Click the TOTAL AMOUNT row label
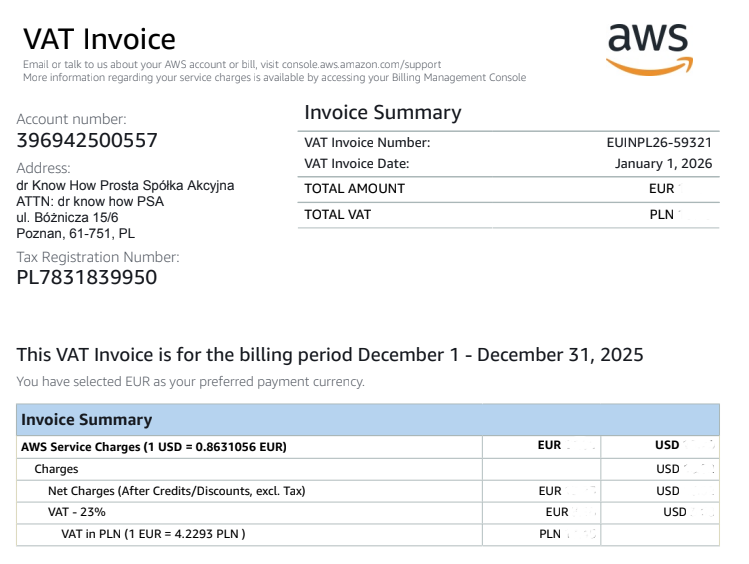The height and width of the screenshot is (564, 749). [x=355, y=188]
